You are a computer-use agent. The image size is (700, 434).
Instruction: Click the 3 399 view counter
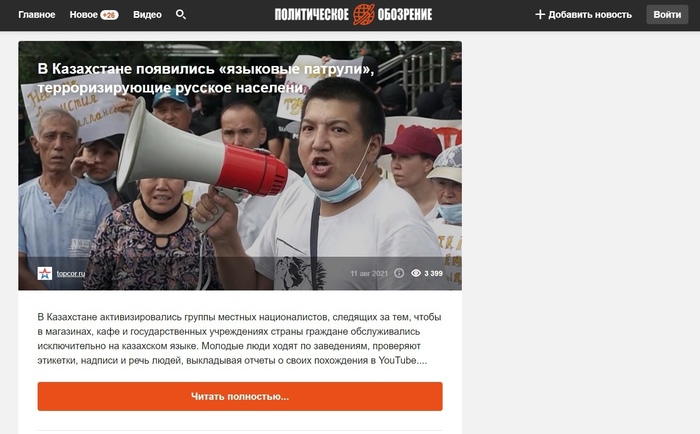click(433, 273)
